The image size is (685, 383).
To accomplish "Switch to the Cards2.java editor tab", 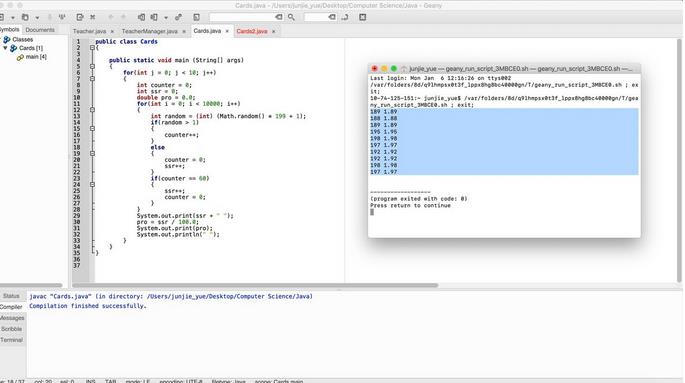I will point(252,31).
